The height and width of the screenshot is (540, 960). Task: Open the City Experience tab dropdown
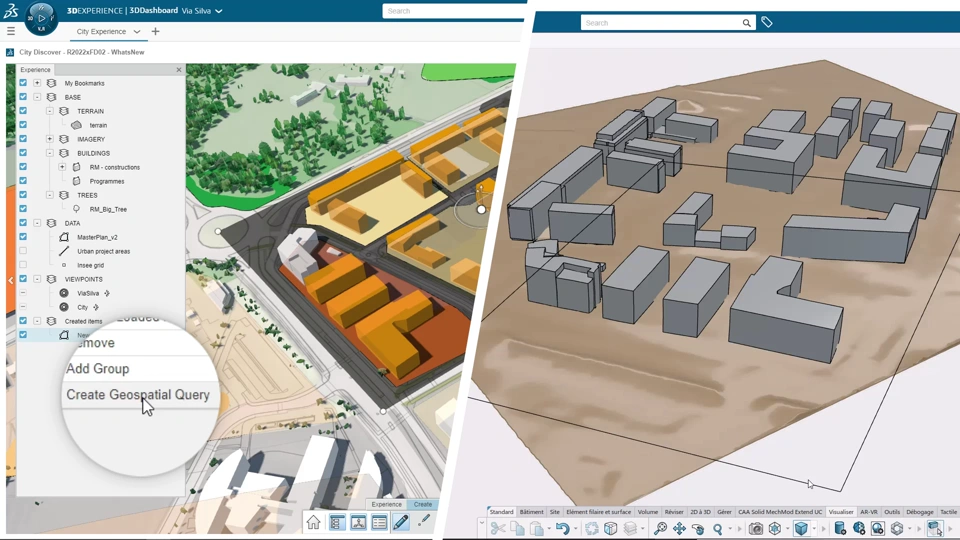(137, 32)
